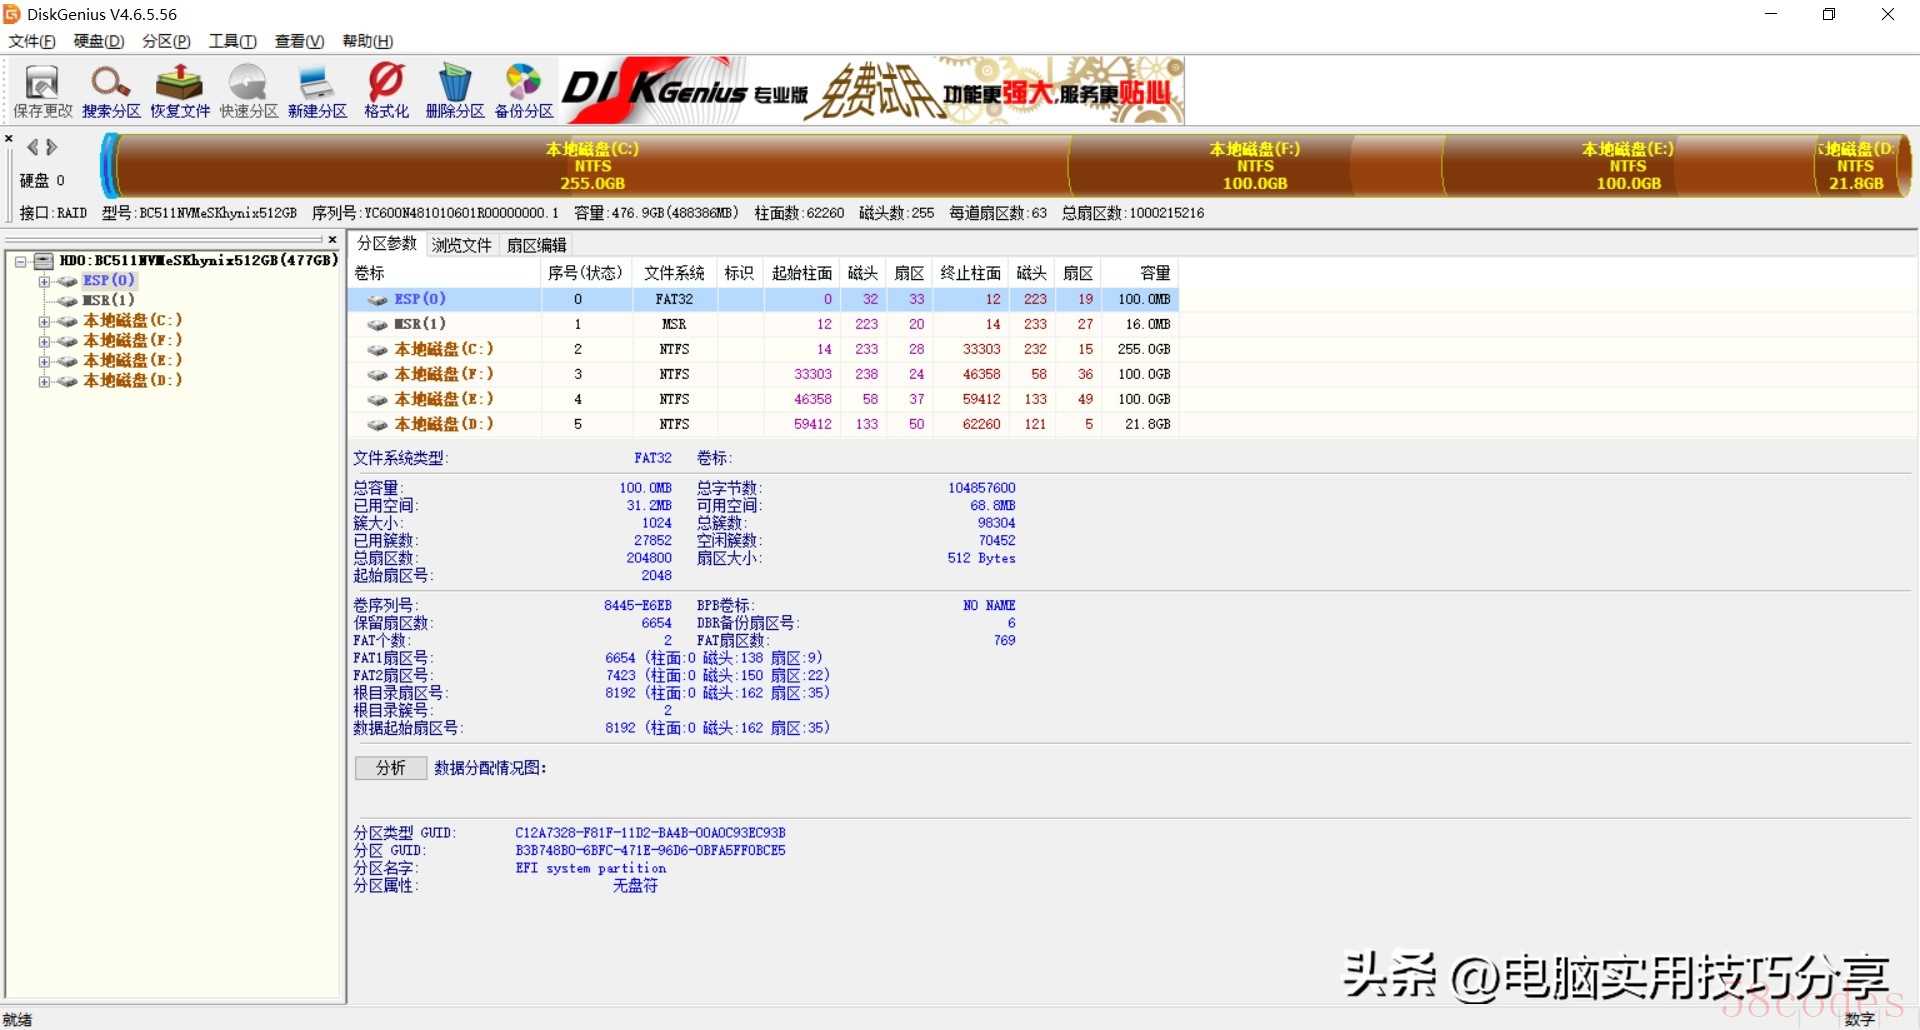Go to next disk with right arrow

coord(52,147)
